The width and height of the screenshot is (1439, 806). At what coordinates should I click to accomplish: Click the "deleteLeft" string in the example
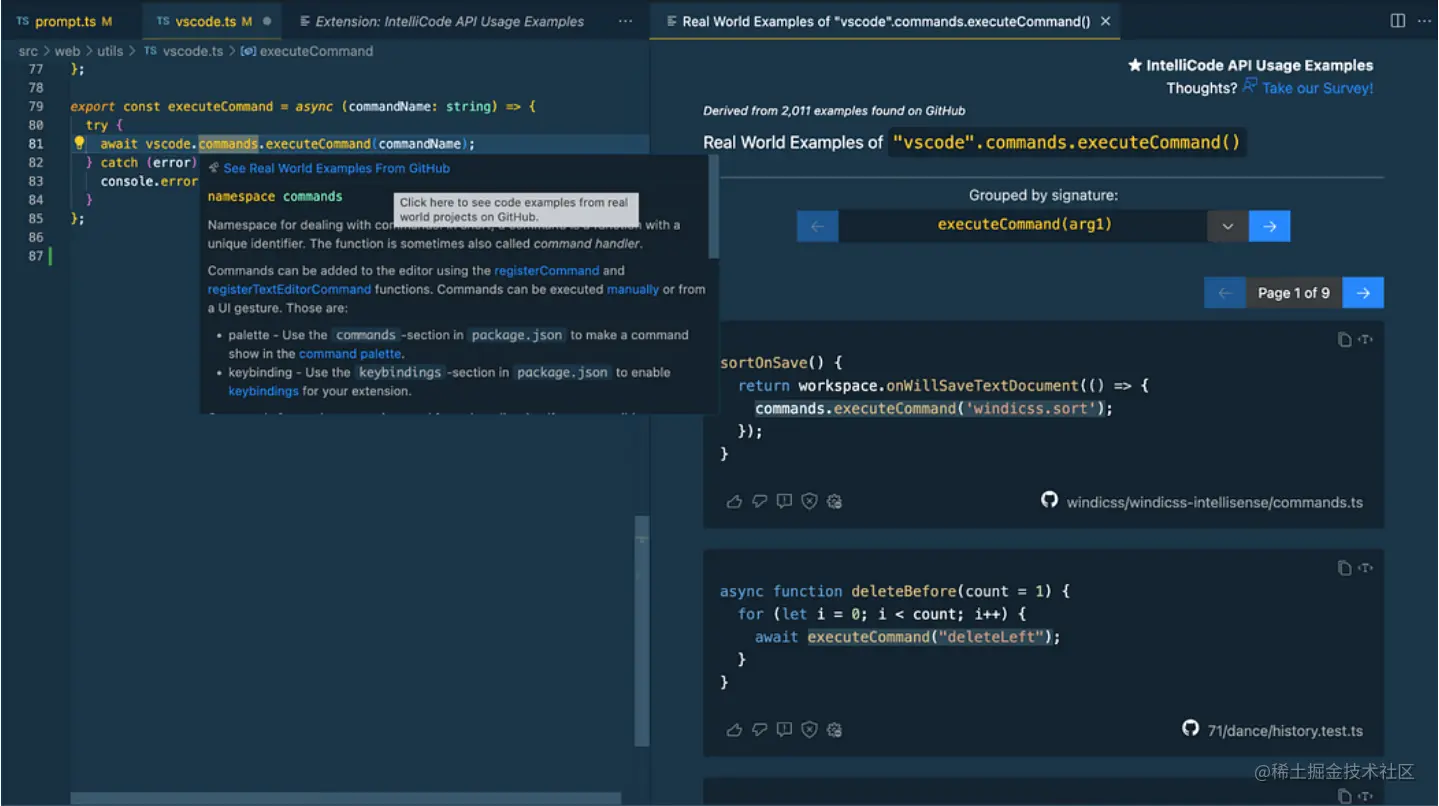pyautogui.click(x=990, y=636)
